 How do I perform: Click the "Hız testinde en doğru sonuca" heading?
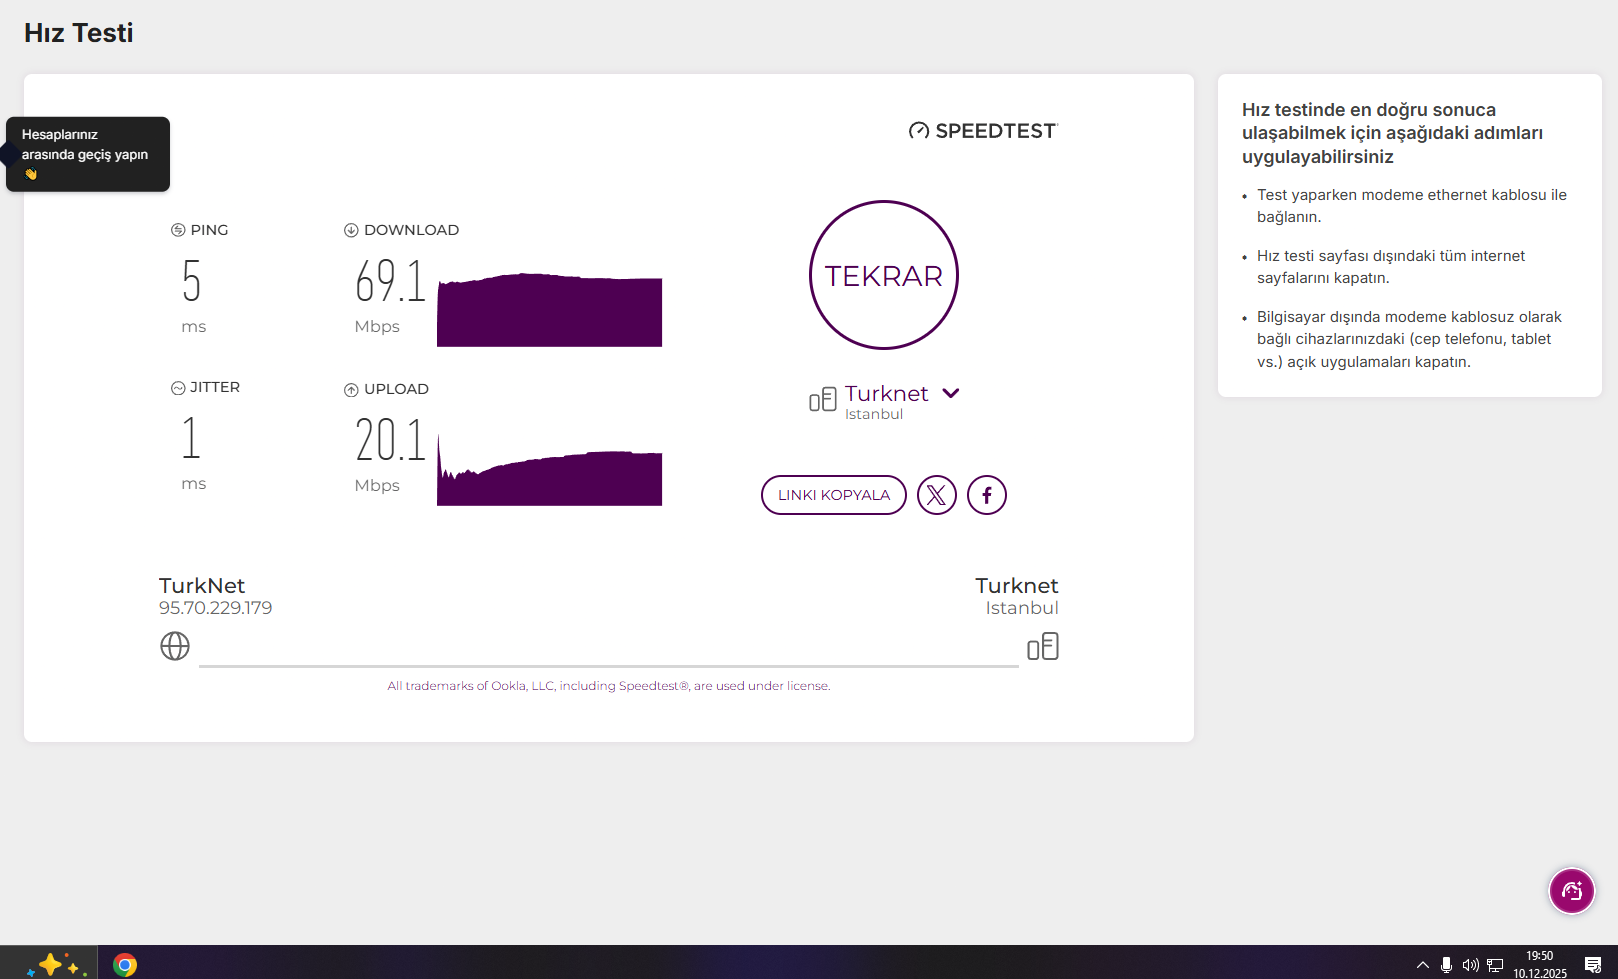tap(1392, 133)
